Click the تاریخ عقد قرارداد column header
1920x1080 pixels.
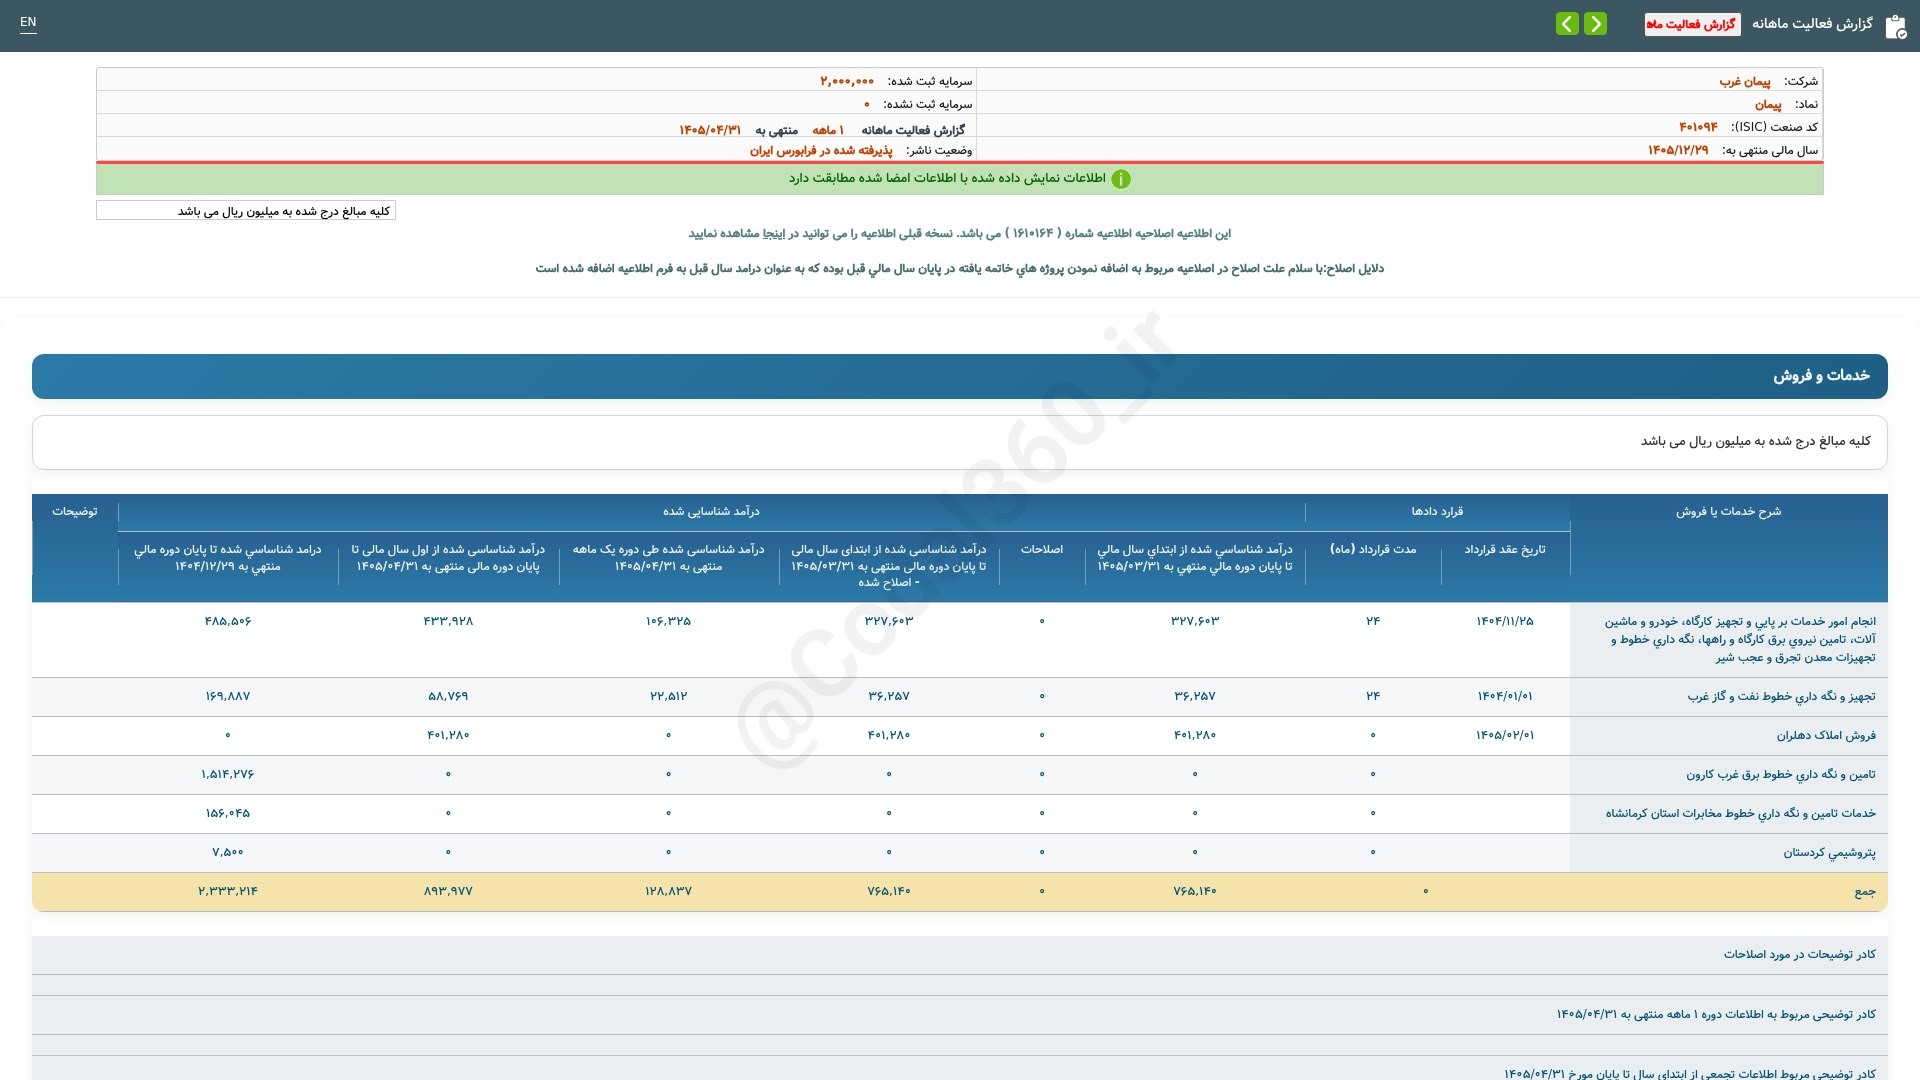pos(1505,550)
